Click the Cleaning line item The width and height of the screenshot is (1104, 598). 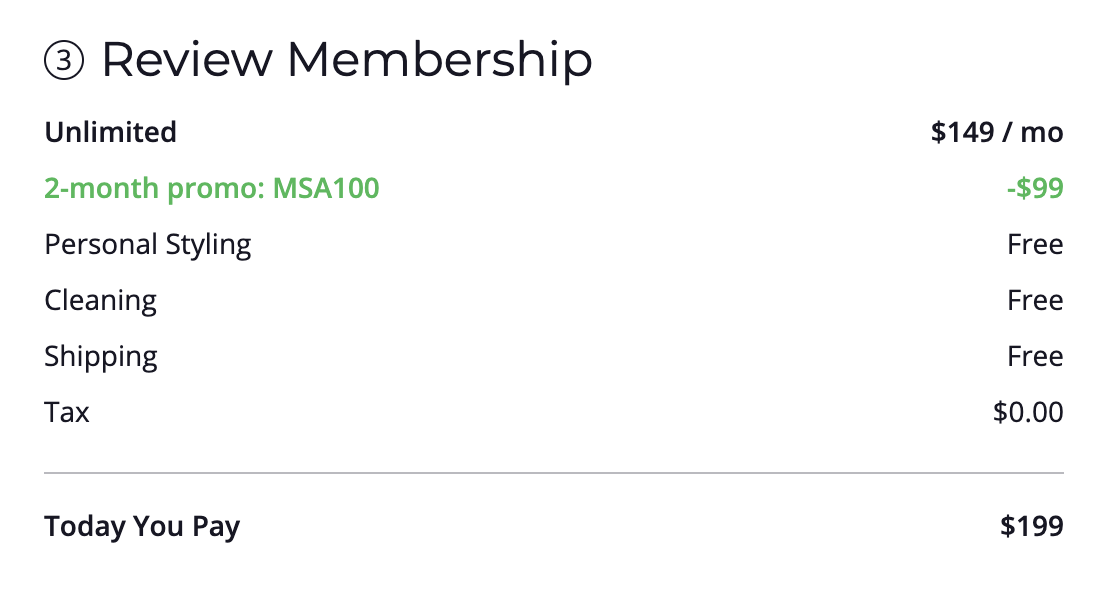[100, 301]
